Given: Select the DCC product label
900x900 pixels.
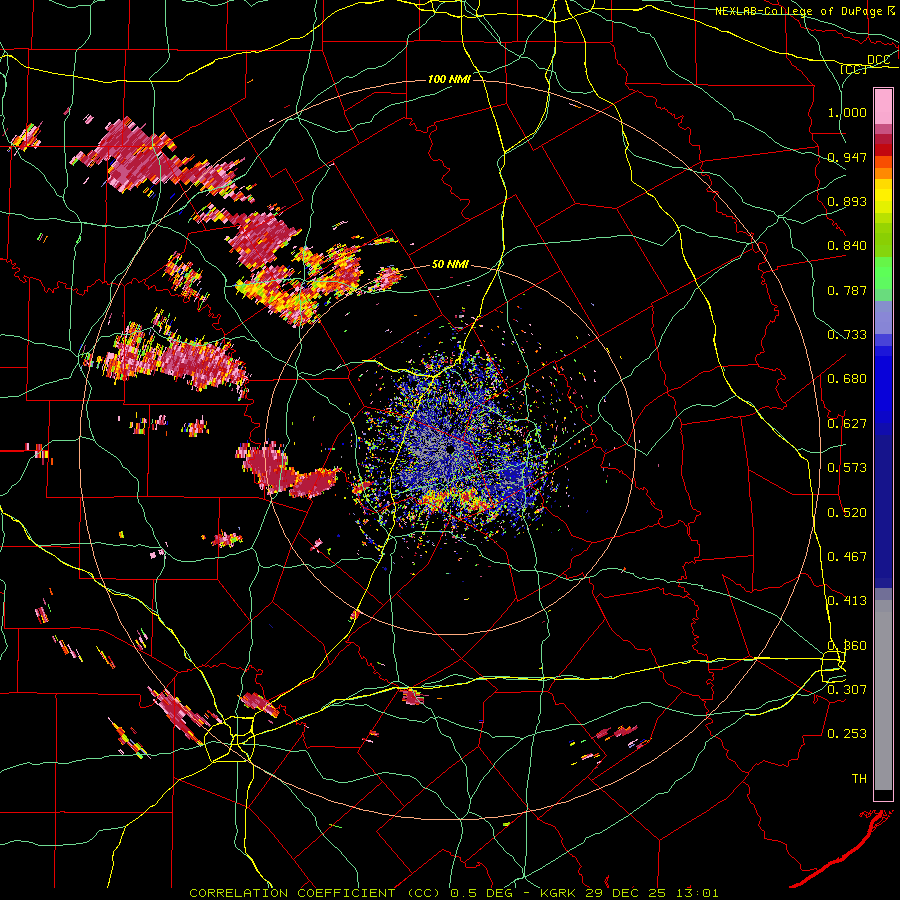Looking at the screenshot, I should [878, 60].
